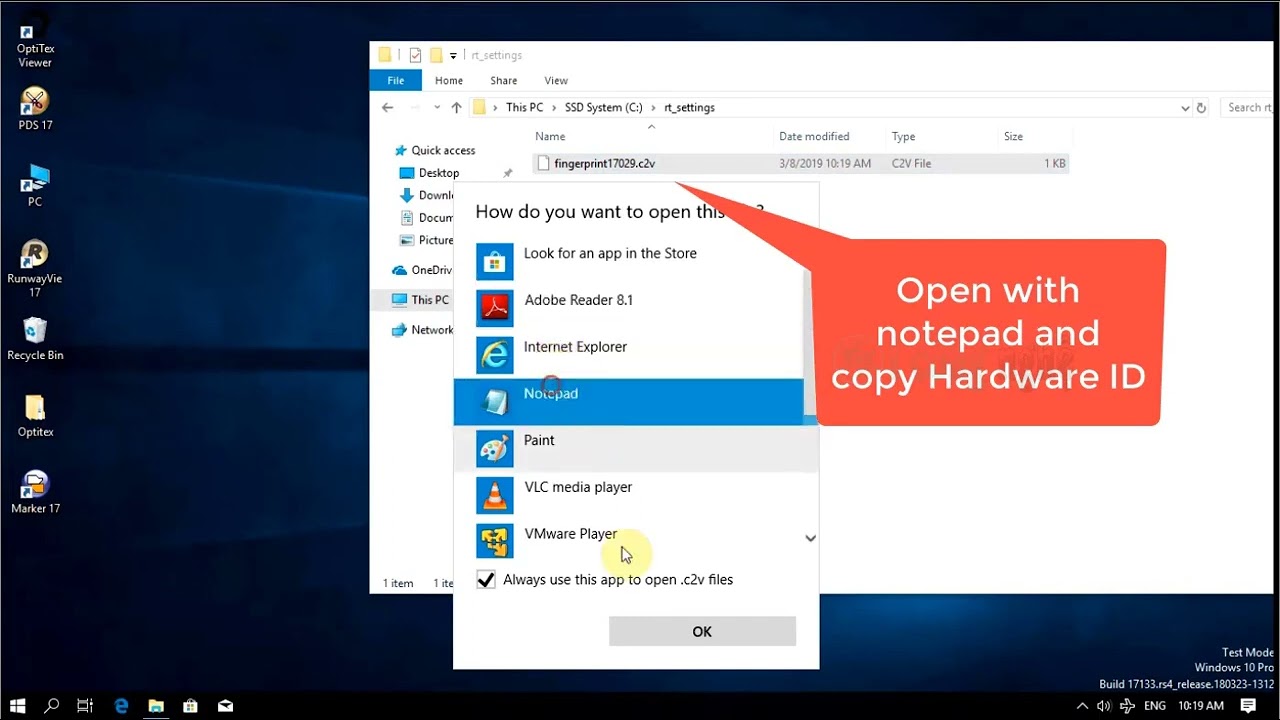
Task: Open Mail app from taskbar
Action: click(225, 706)
